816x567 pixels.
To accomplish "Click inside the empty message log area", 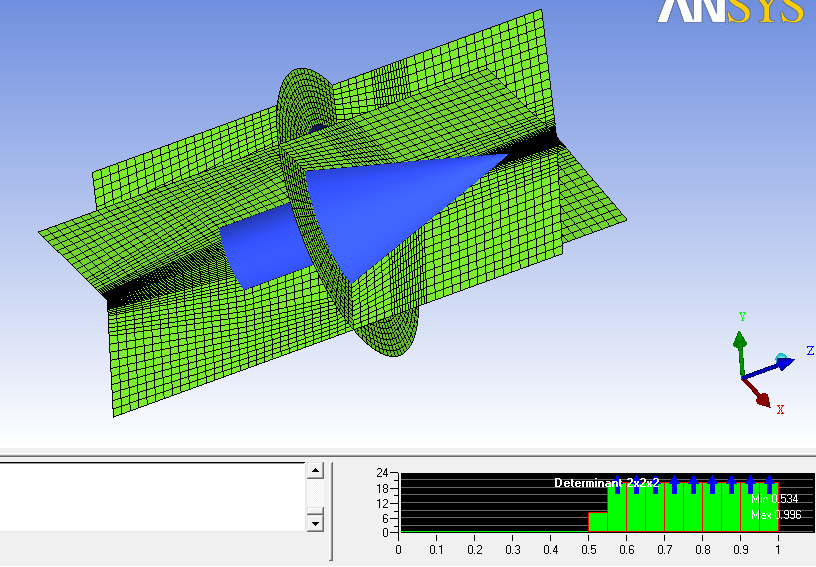I will tap(150, 496).
